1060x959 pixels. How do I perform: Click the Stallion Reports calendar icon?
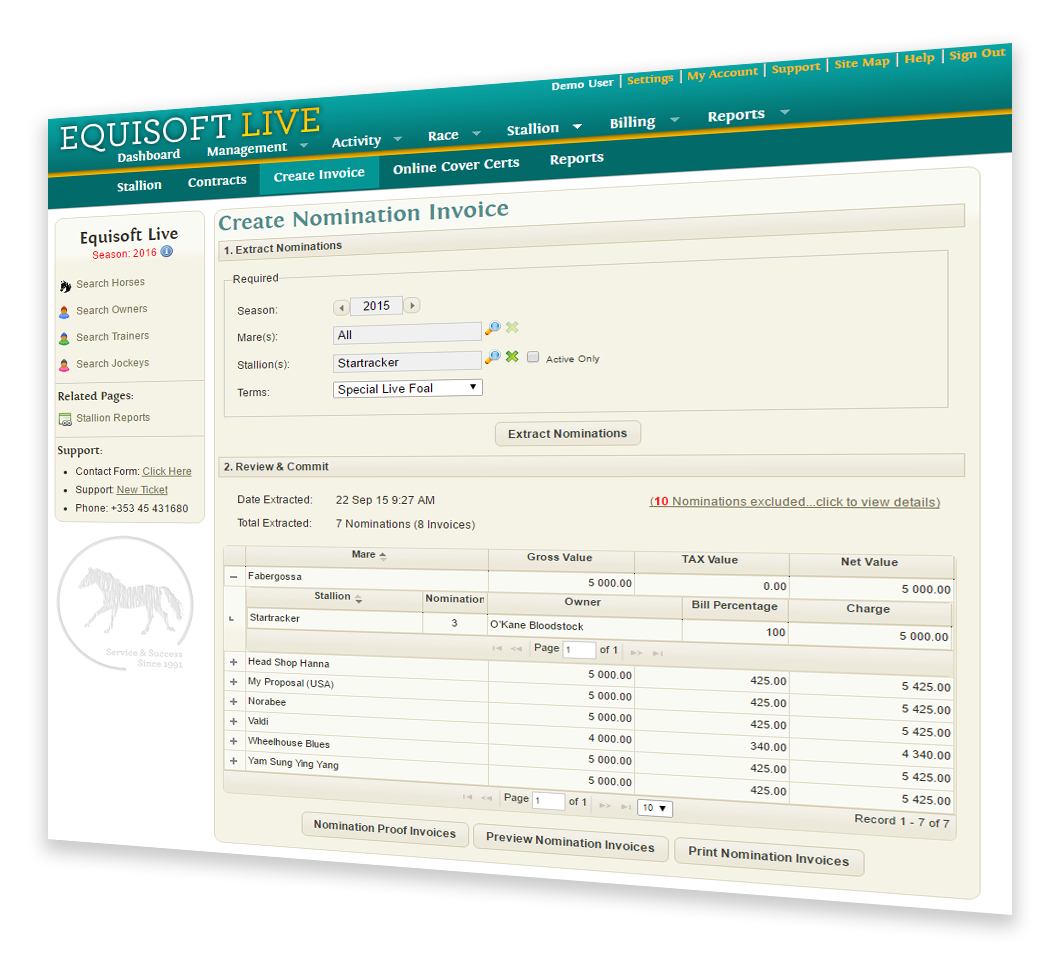click(x=65, y=420)
